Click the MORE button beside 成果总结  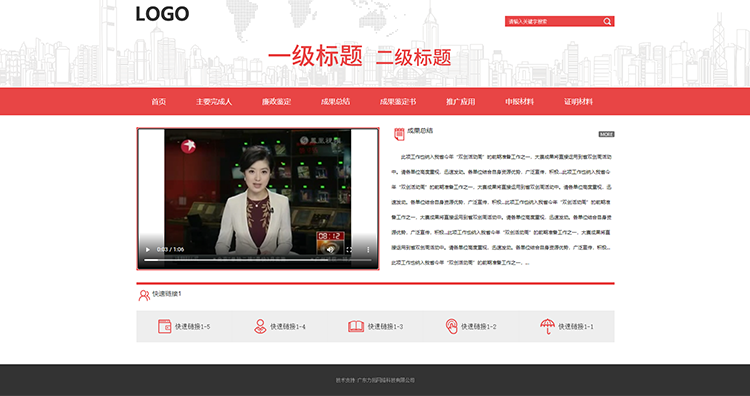click(606, 134)
